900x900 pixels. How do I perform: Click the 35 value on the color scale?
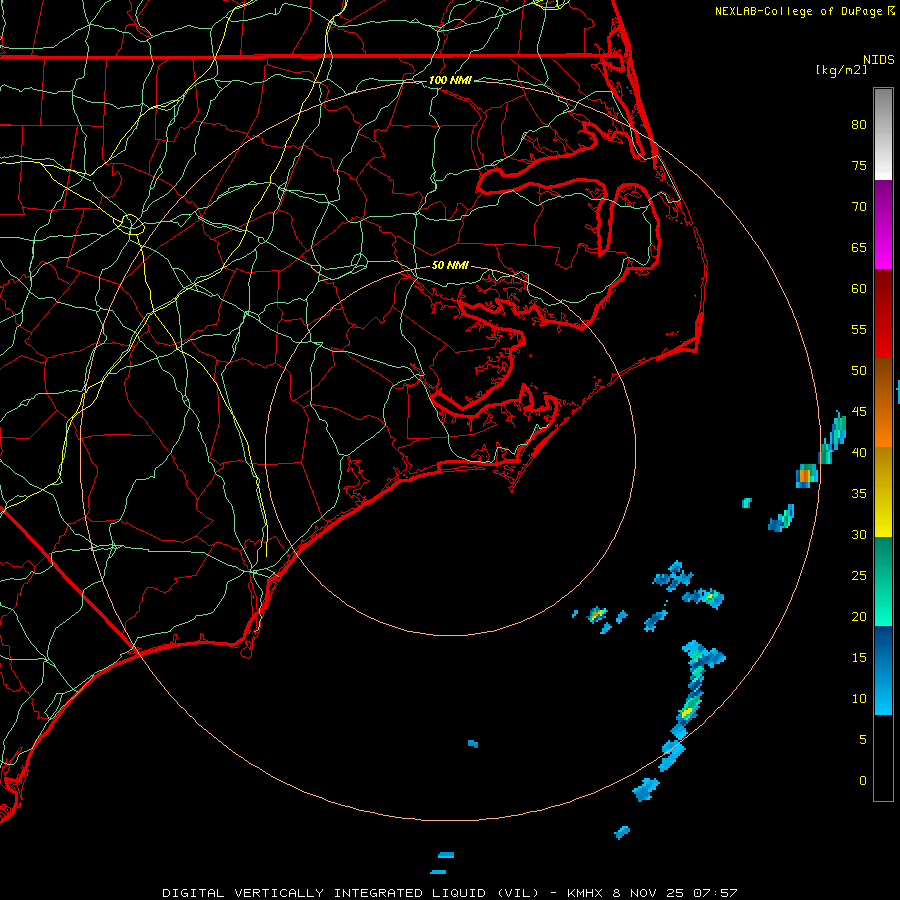[859, 494]
